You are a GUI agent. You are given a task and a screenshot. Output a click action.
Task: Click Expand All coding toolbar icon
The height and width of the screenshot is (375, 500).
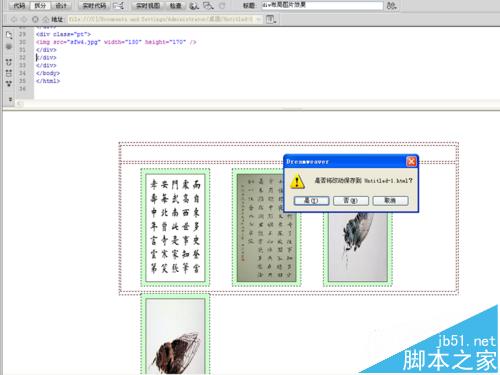point(9,84)
